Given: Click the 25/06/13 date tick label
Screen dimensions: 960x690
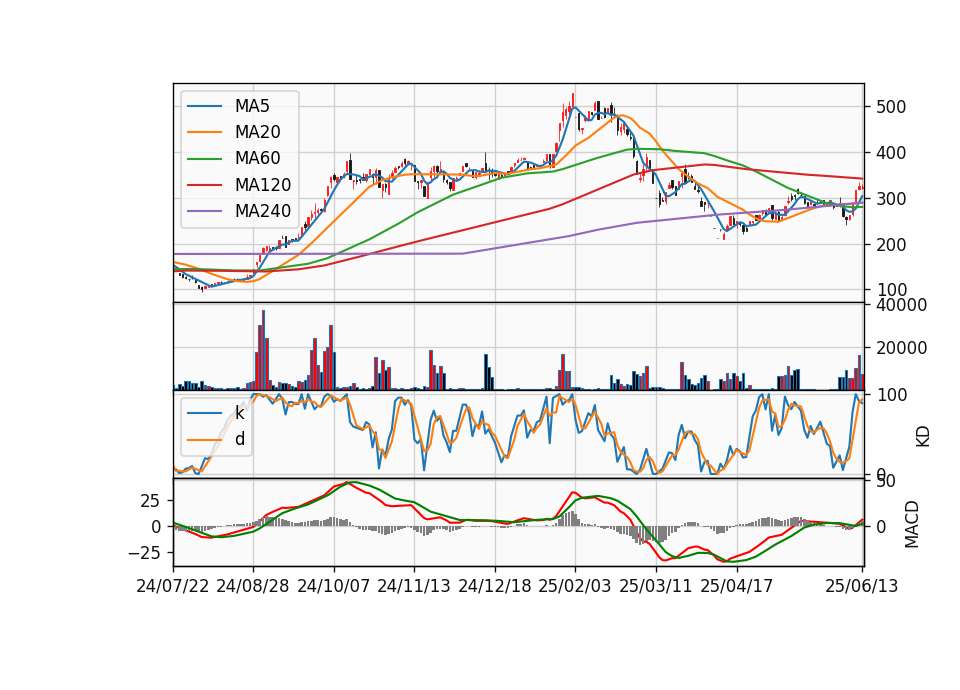Looking at the screenshot, I should pos(861,586).
